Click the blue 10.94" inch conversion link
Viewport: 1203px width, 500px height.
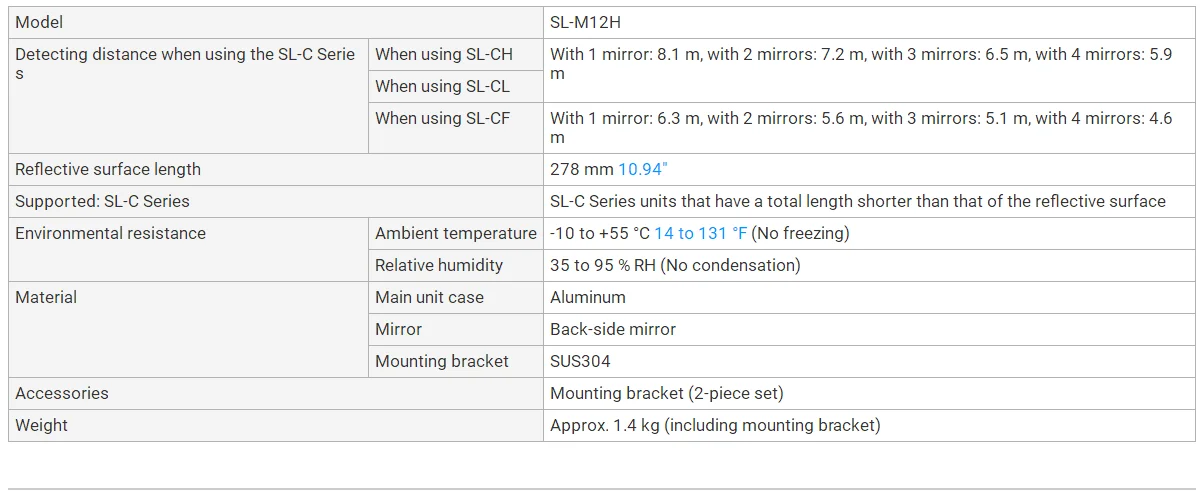tap(642, 169)
